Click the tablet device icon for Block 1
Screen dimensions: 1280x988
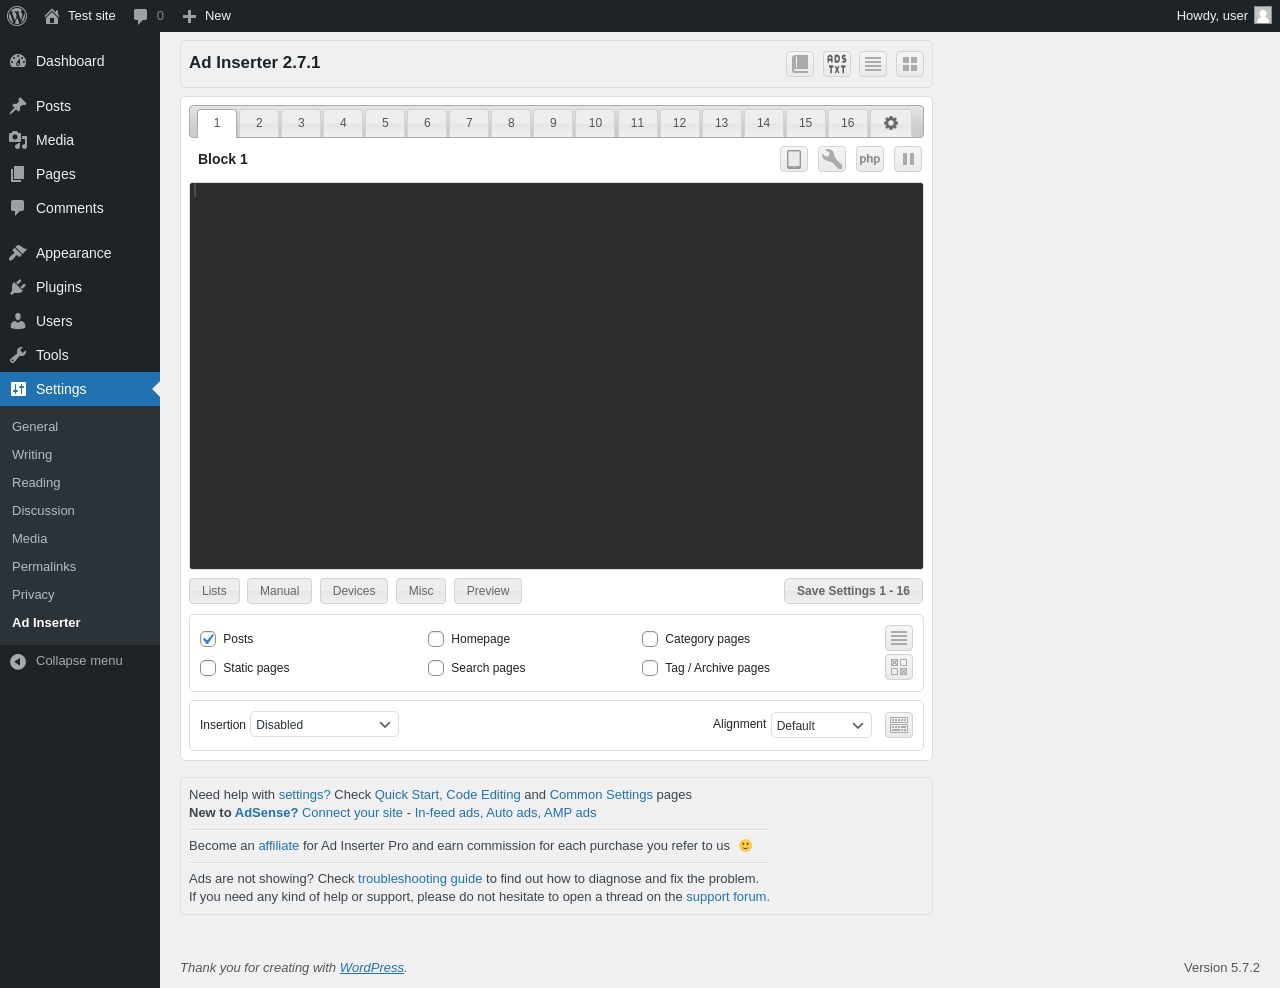(794, 159)
